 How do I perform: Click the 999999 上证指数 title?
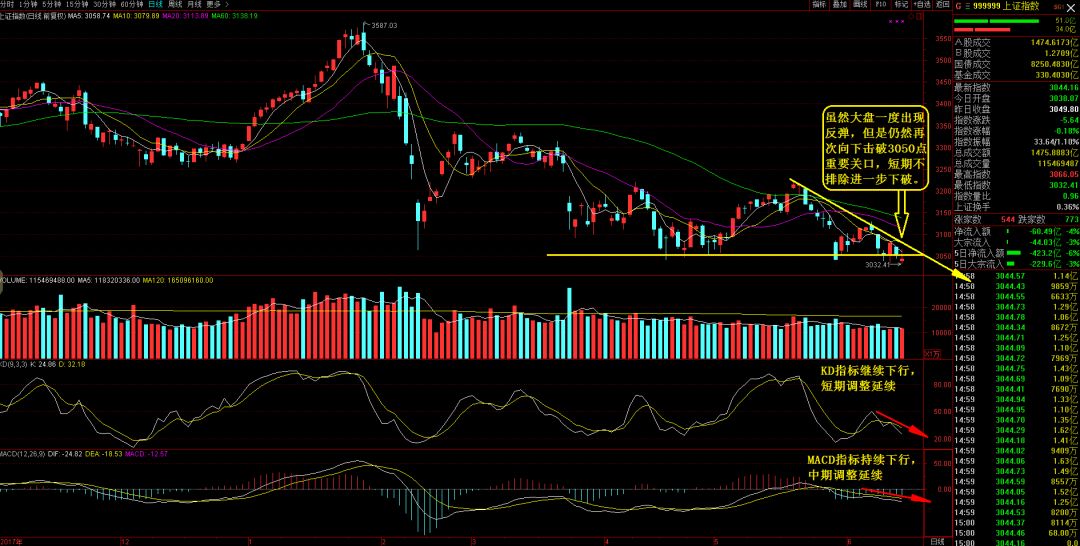[x=1006, y=6]
